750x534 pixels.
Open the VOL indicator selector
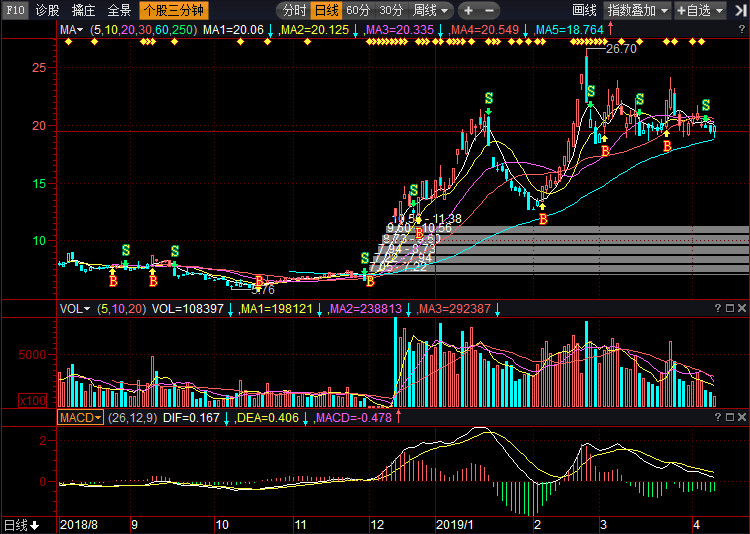[x=74, y=309]
